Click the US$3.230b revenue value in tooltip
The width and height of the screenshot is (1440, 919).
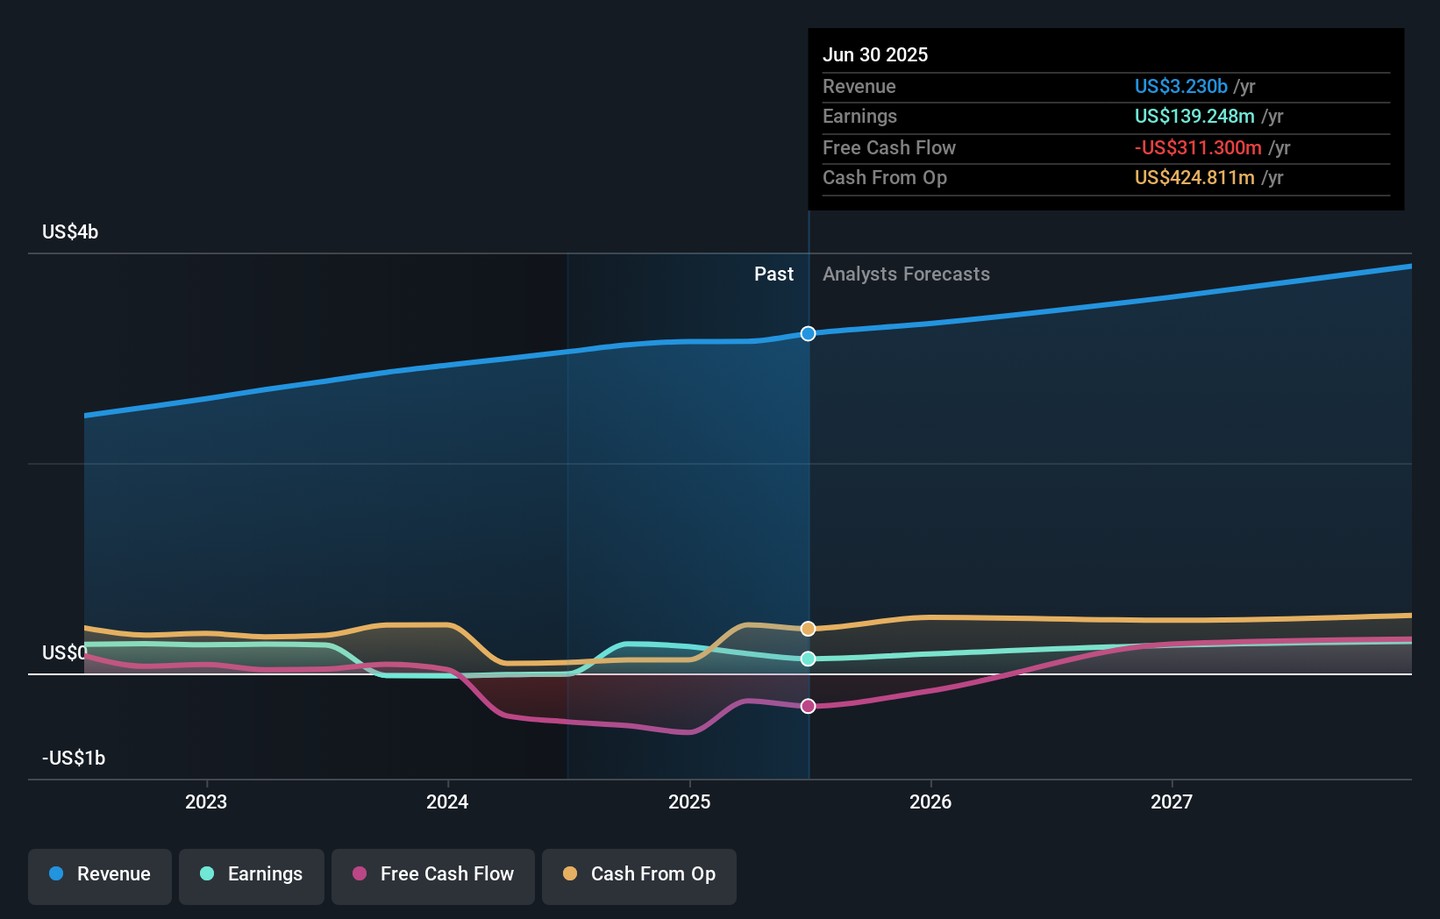tap(1180, 87)
